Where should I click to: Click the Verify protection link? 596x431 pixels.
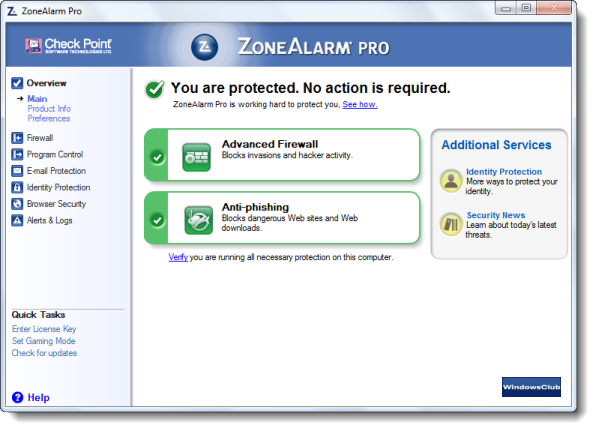pyautogui.click(x=178, y=257)
